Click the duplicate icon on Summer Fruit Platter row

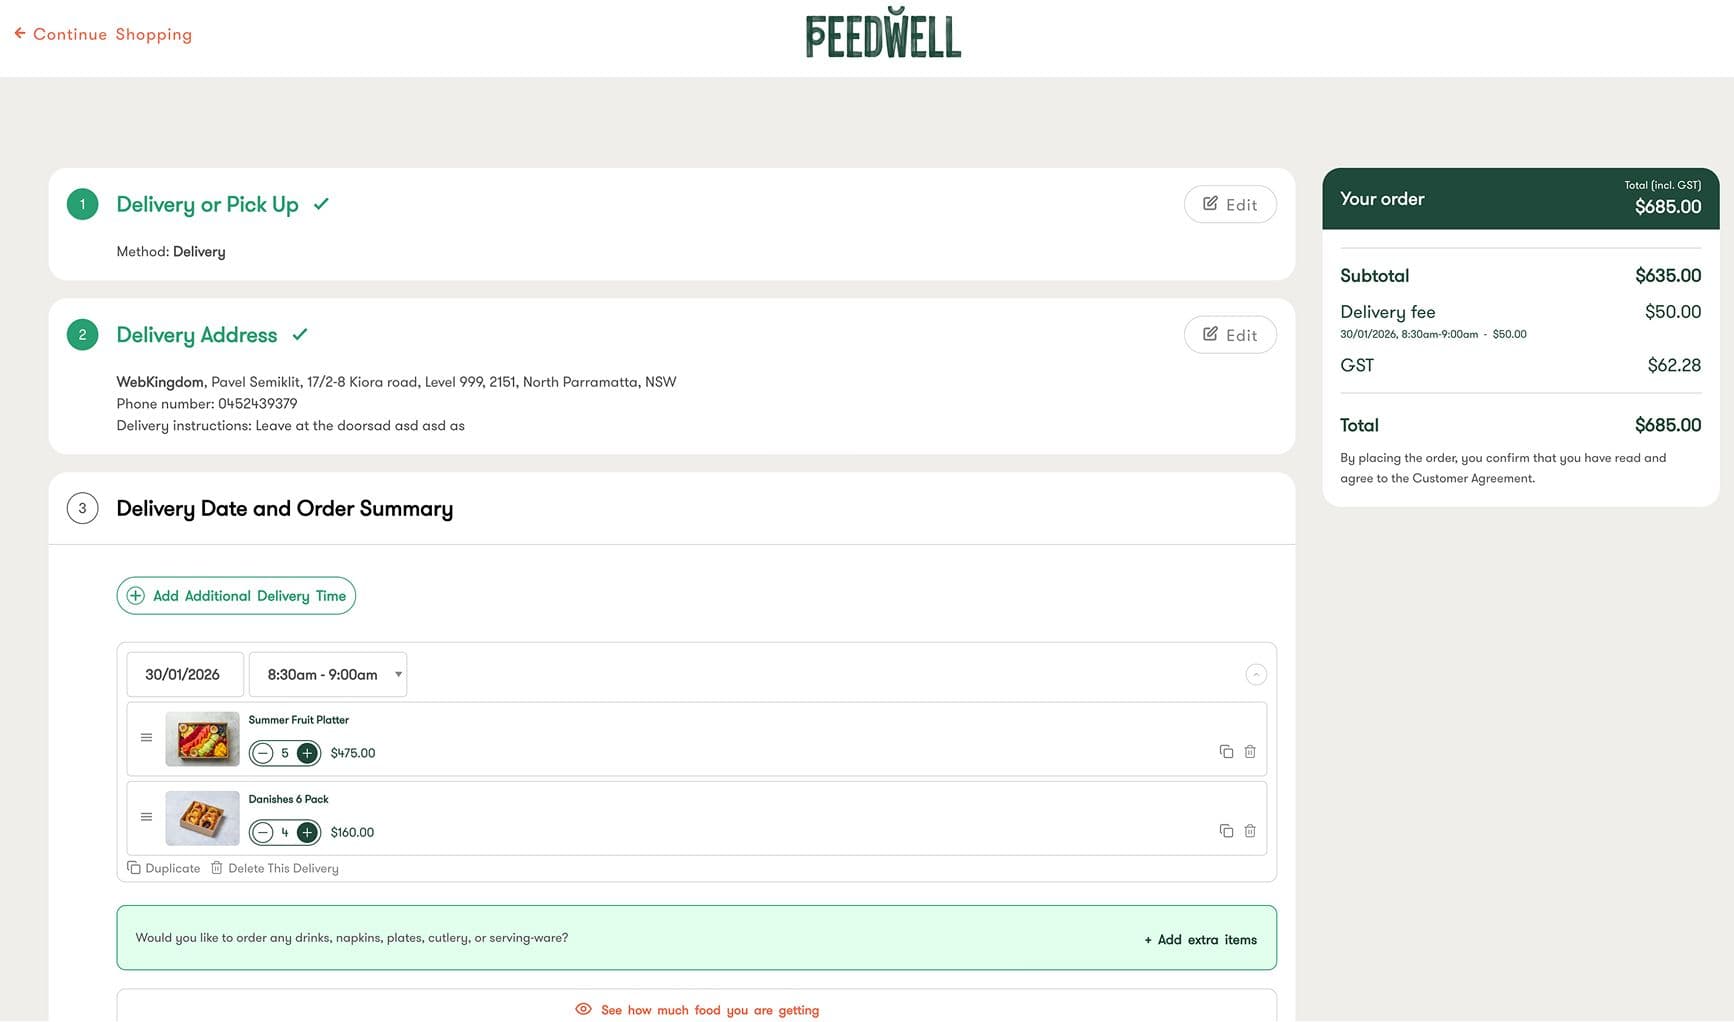[1227, 751]
